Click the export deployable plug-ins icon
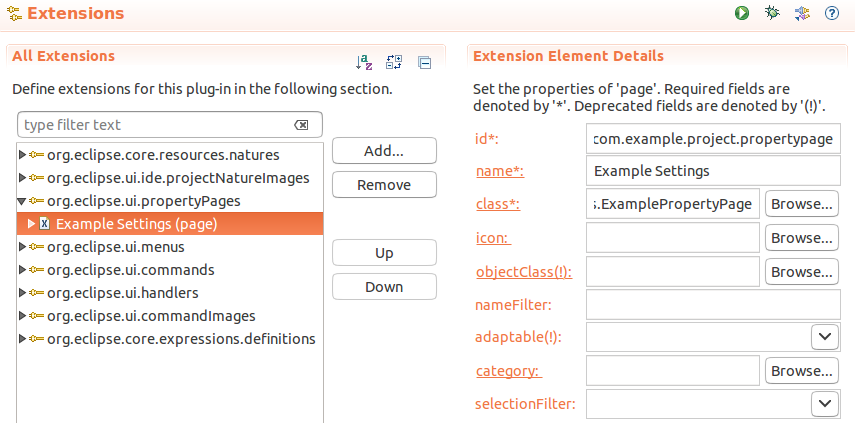Screen dimensions: 857x423 (802, 13)
